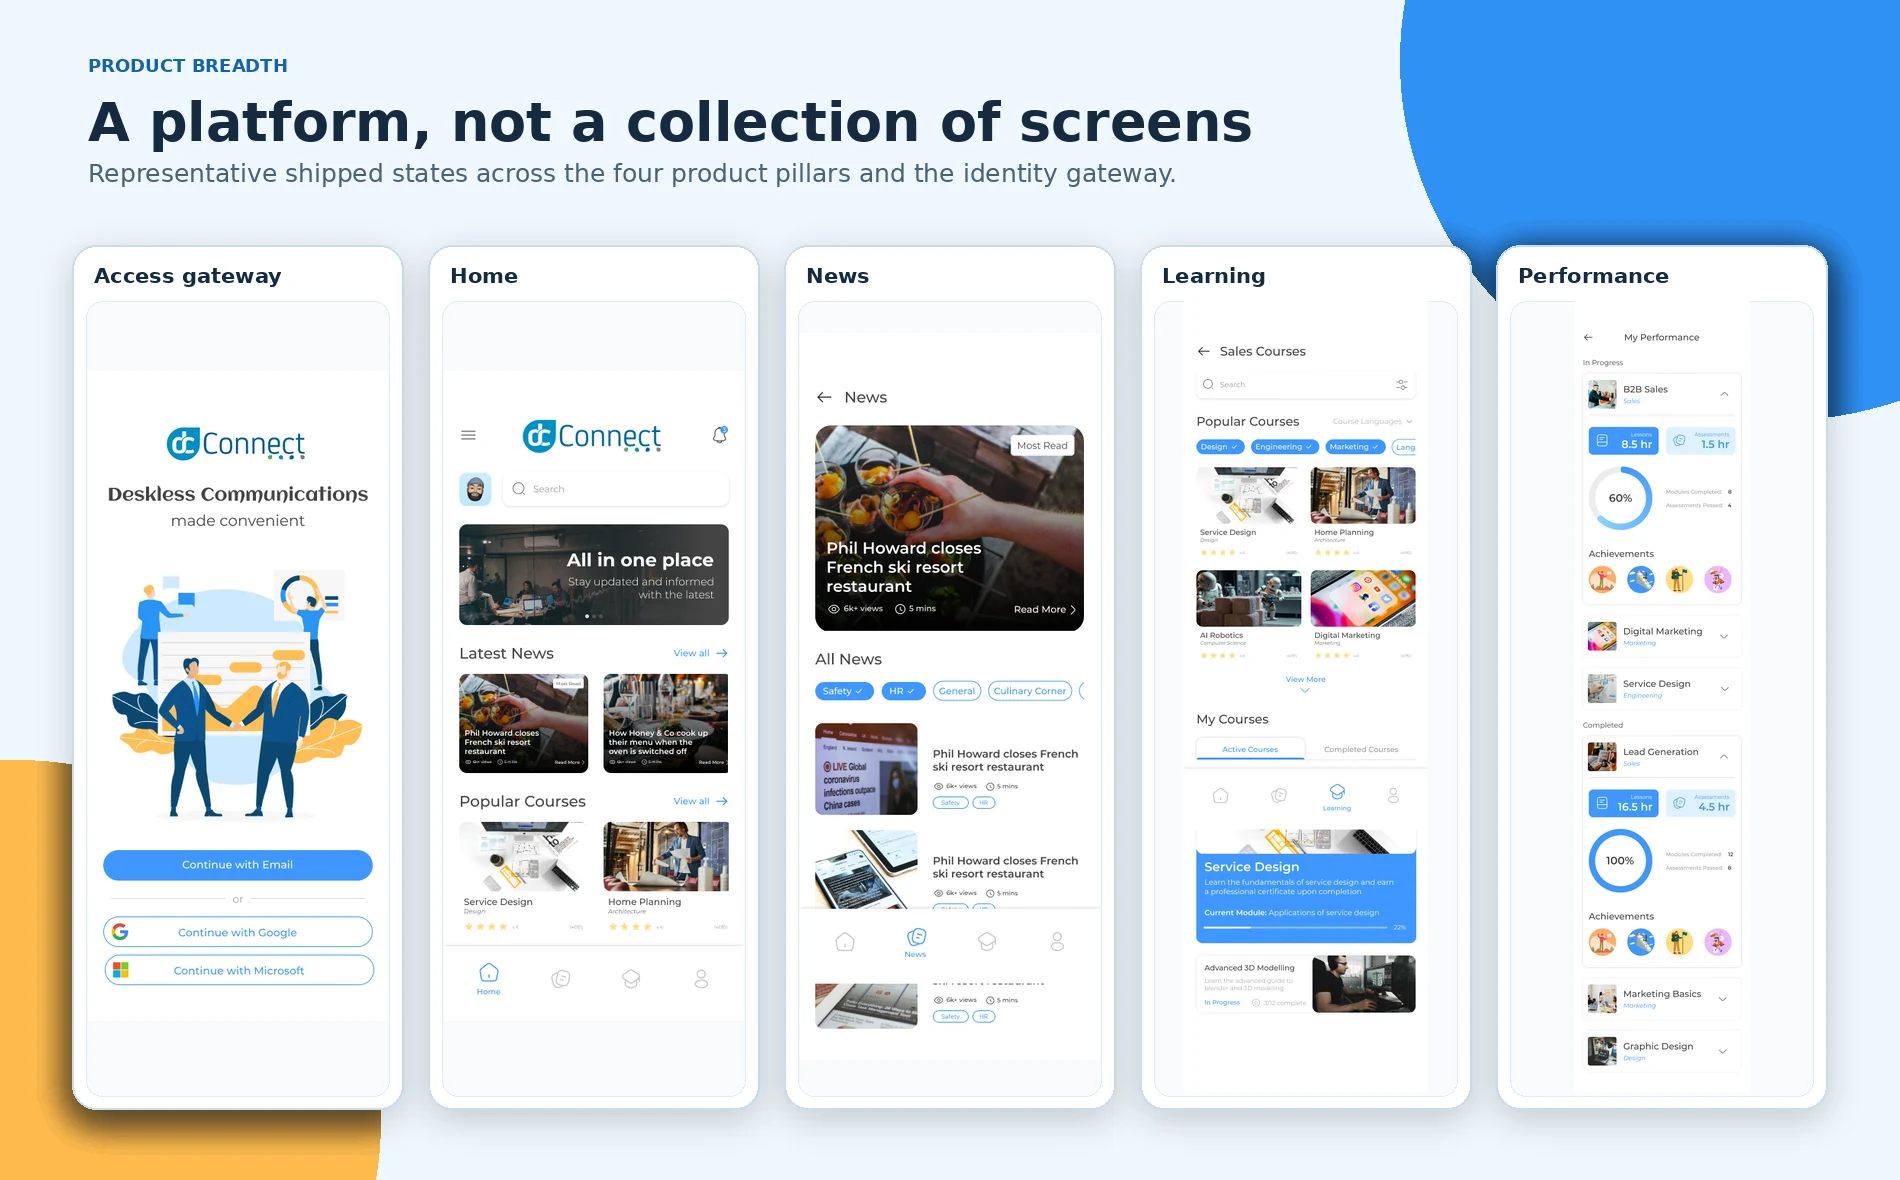Click Read More on Phil Howard featured article

1044,609
